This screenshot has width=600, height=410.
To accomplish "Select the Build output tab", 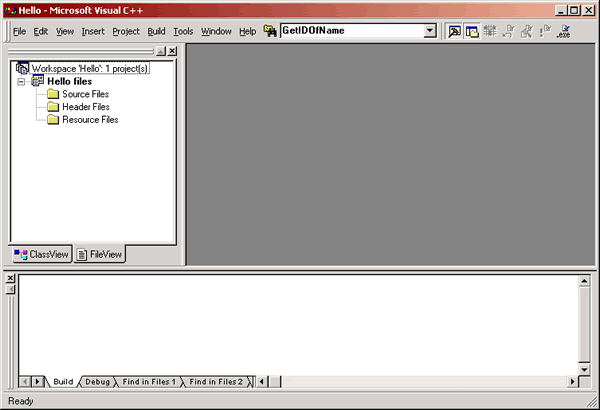I will point(63,382).
